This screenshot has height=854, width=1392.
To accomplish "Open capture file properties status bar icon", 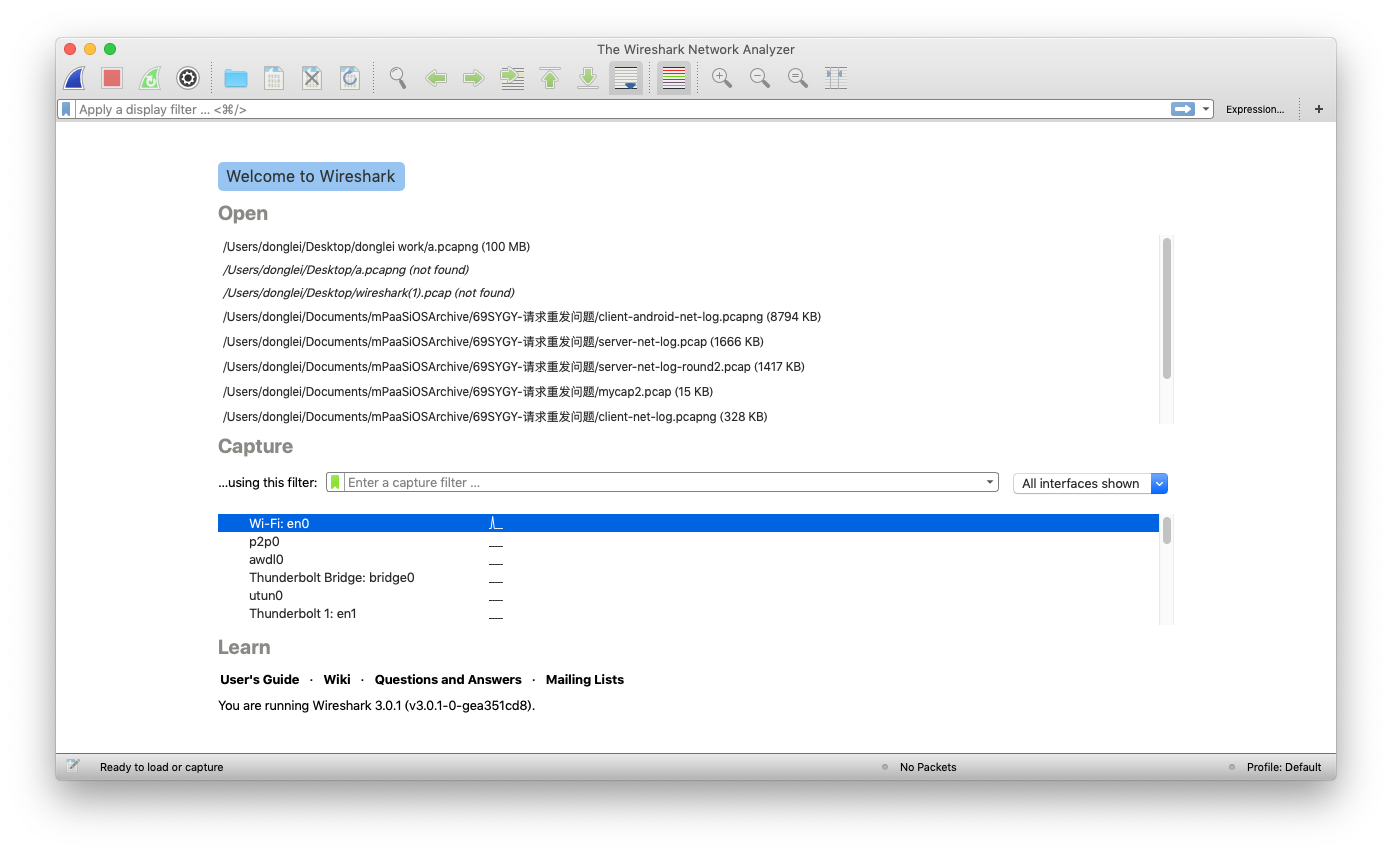I will point(73,766).
